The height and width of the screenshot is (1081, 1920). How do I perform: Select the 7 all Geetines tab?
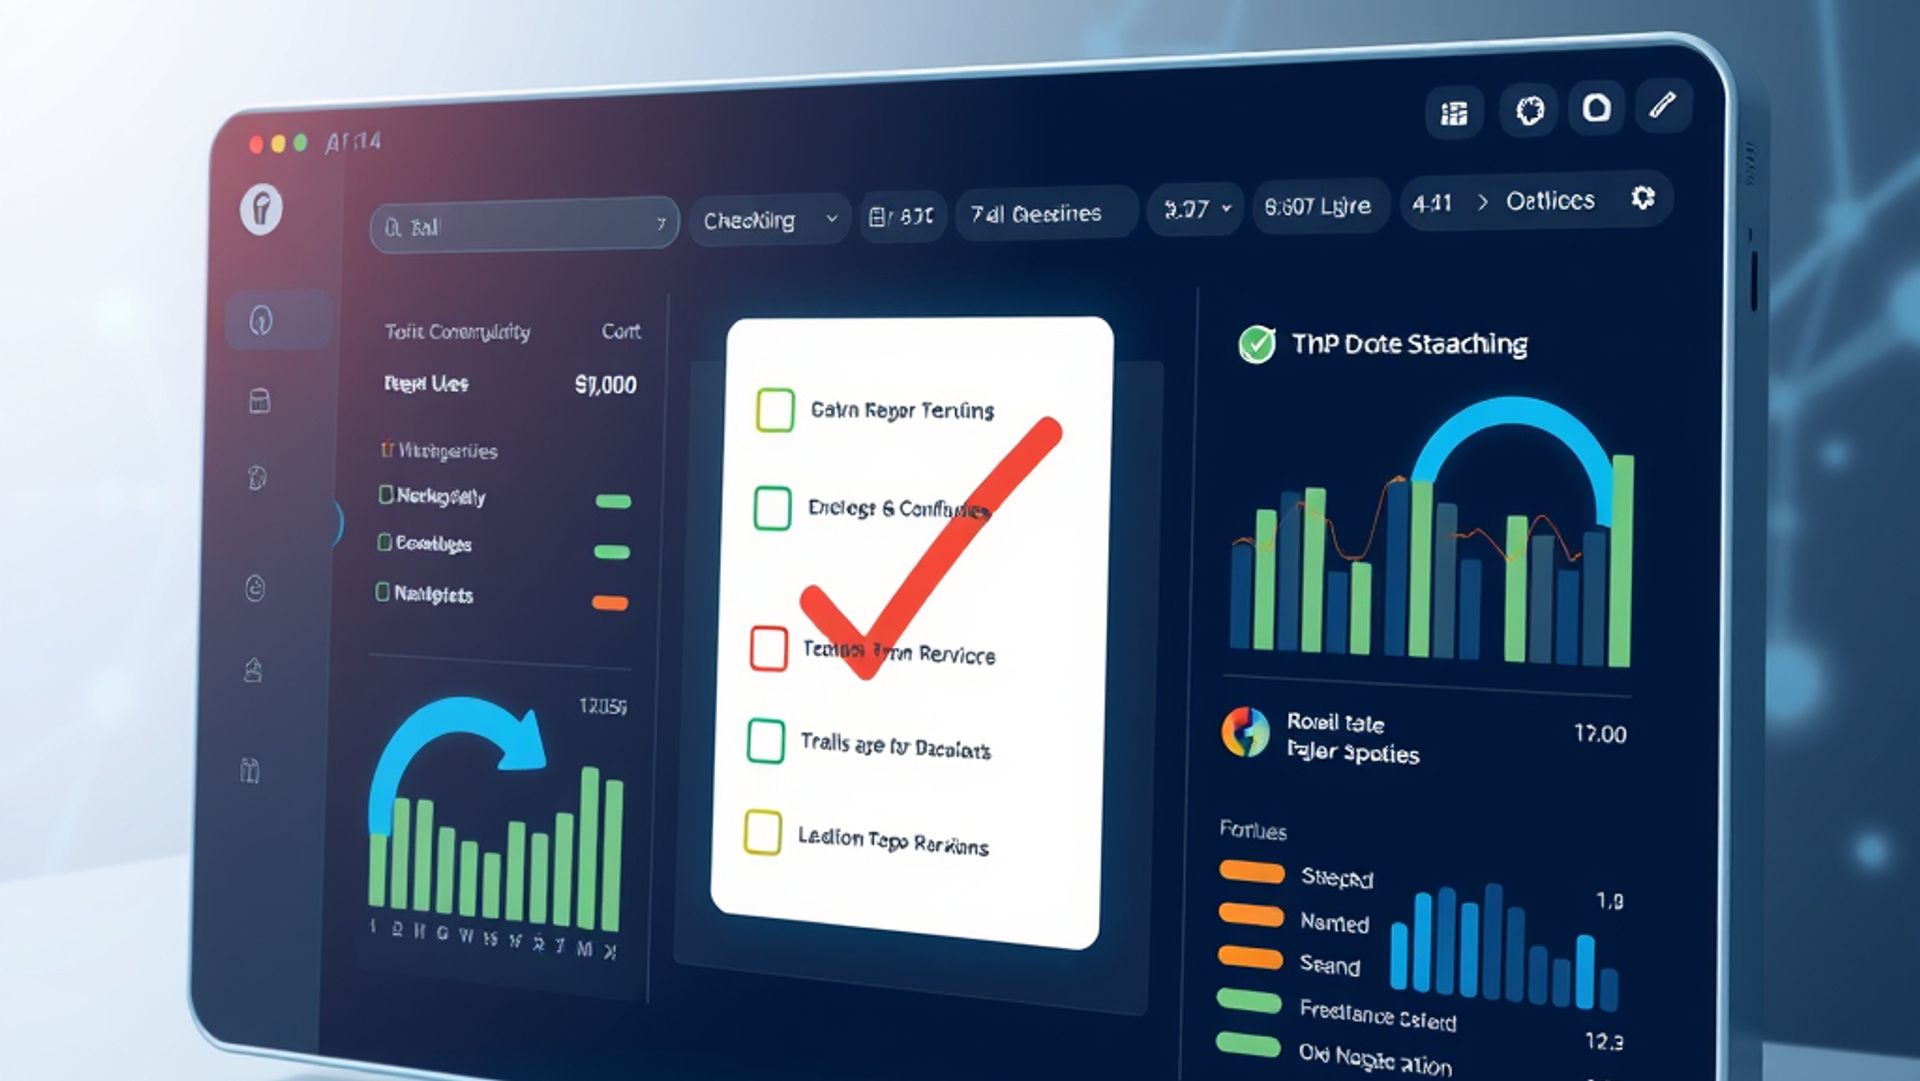coord(1046,213)
